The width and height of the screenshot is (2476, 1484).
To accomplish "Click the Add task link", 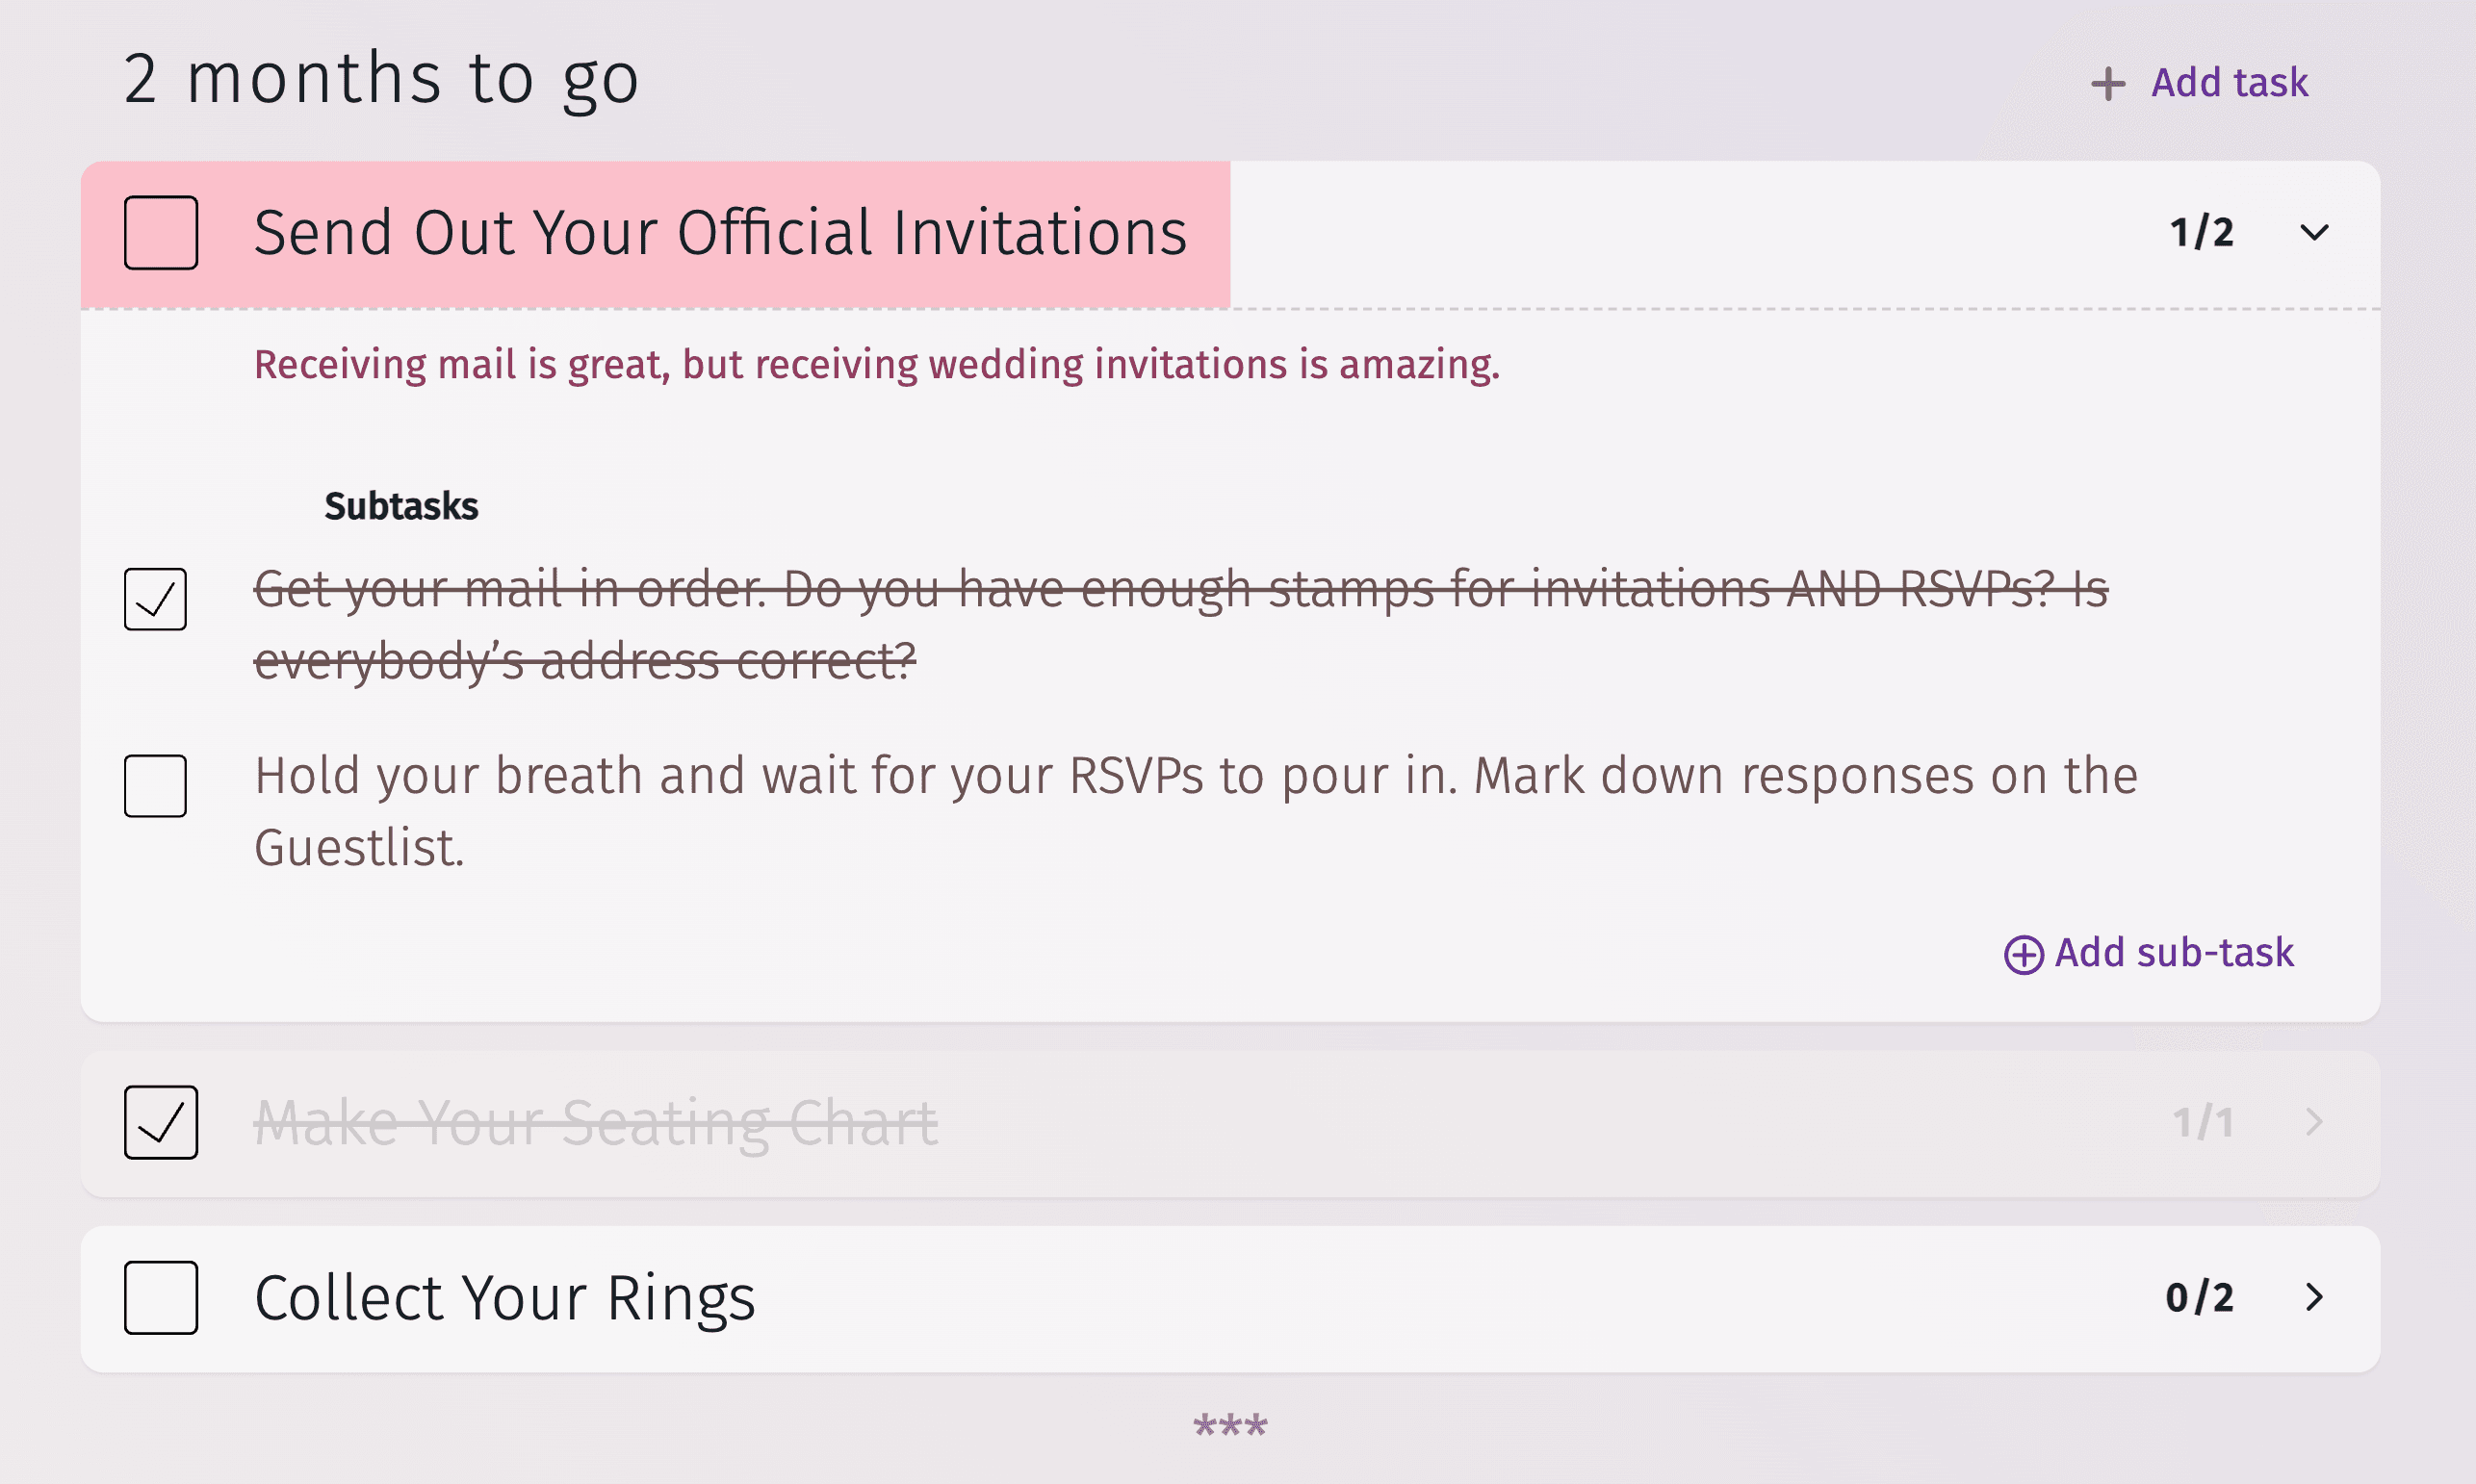I will (2229, 83).
